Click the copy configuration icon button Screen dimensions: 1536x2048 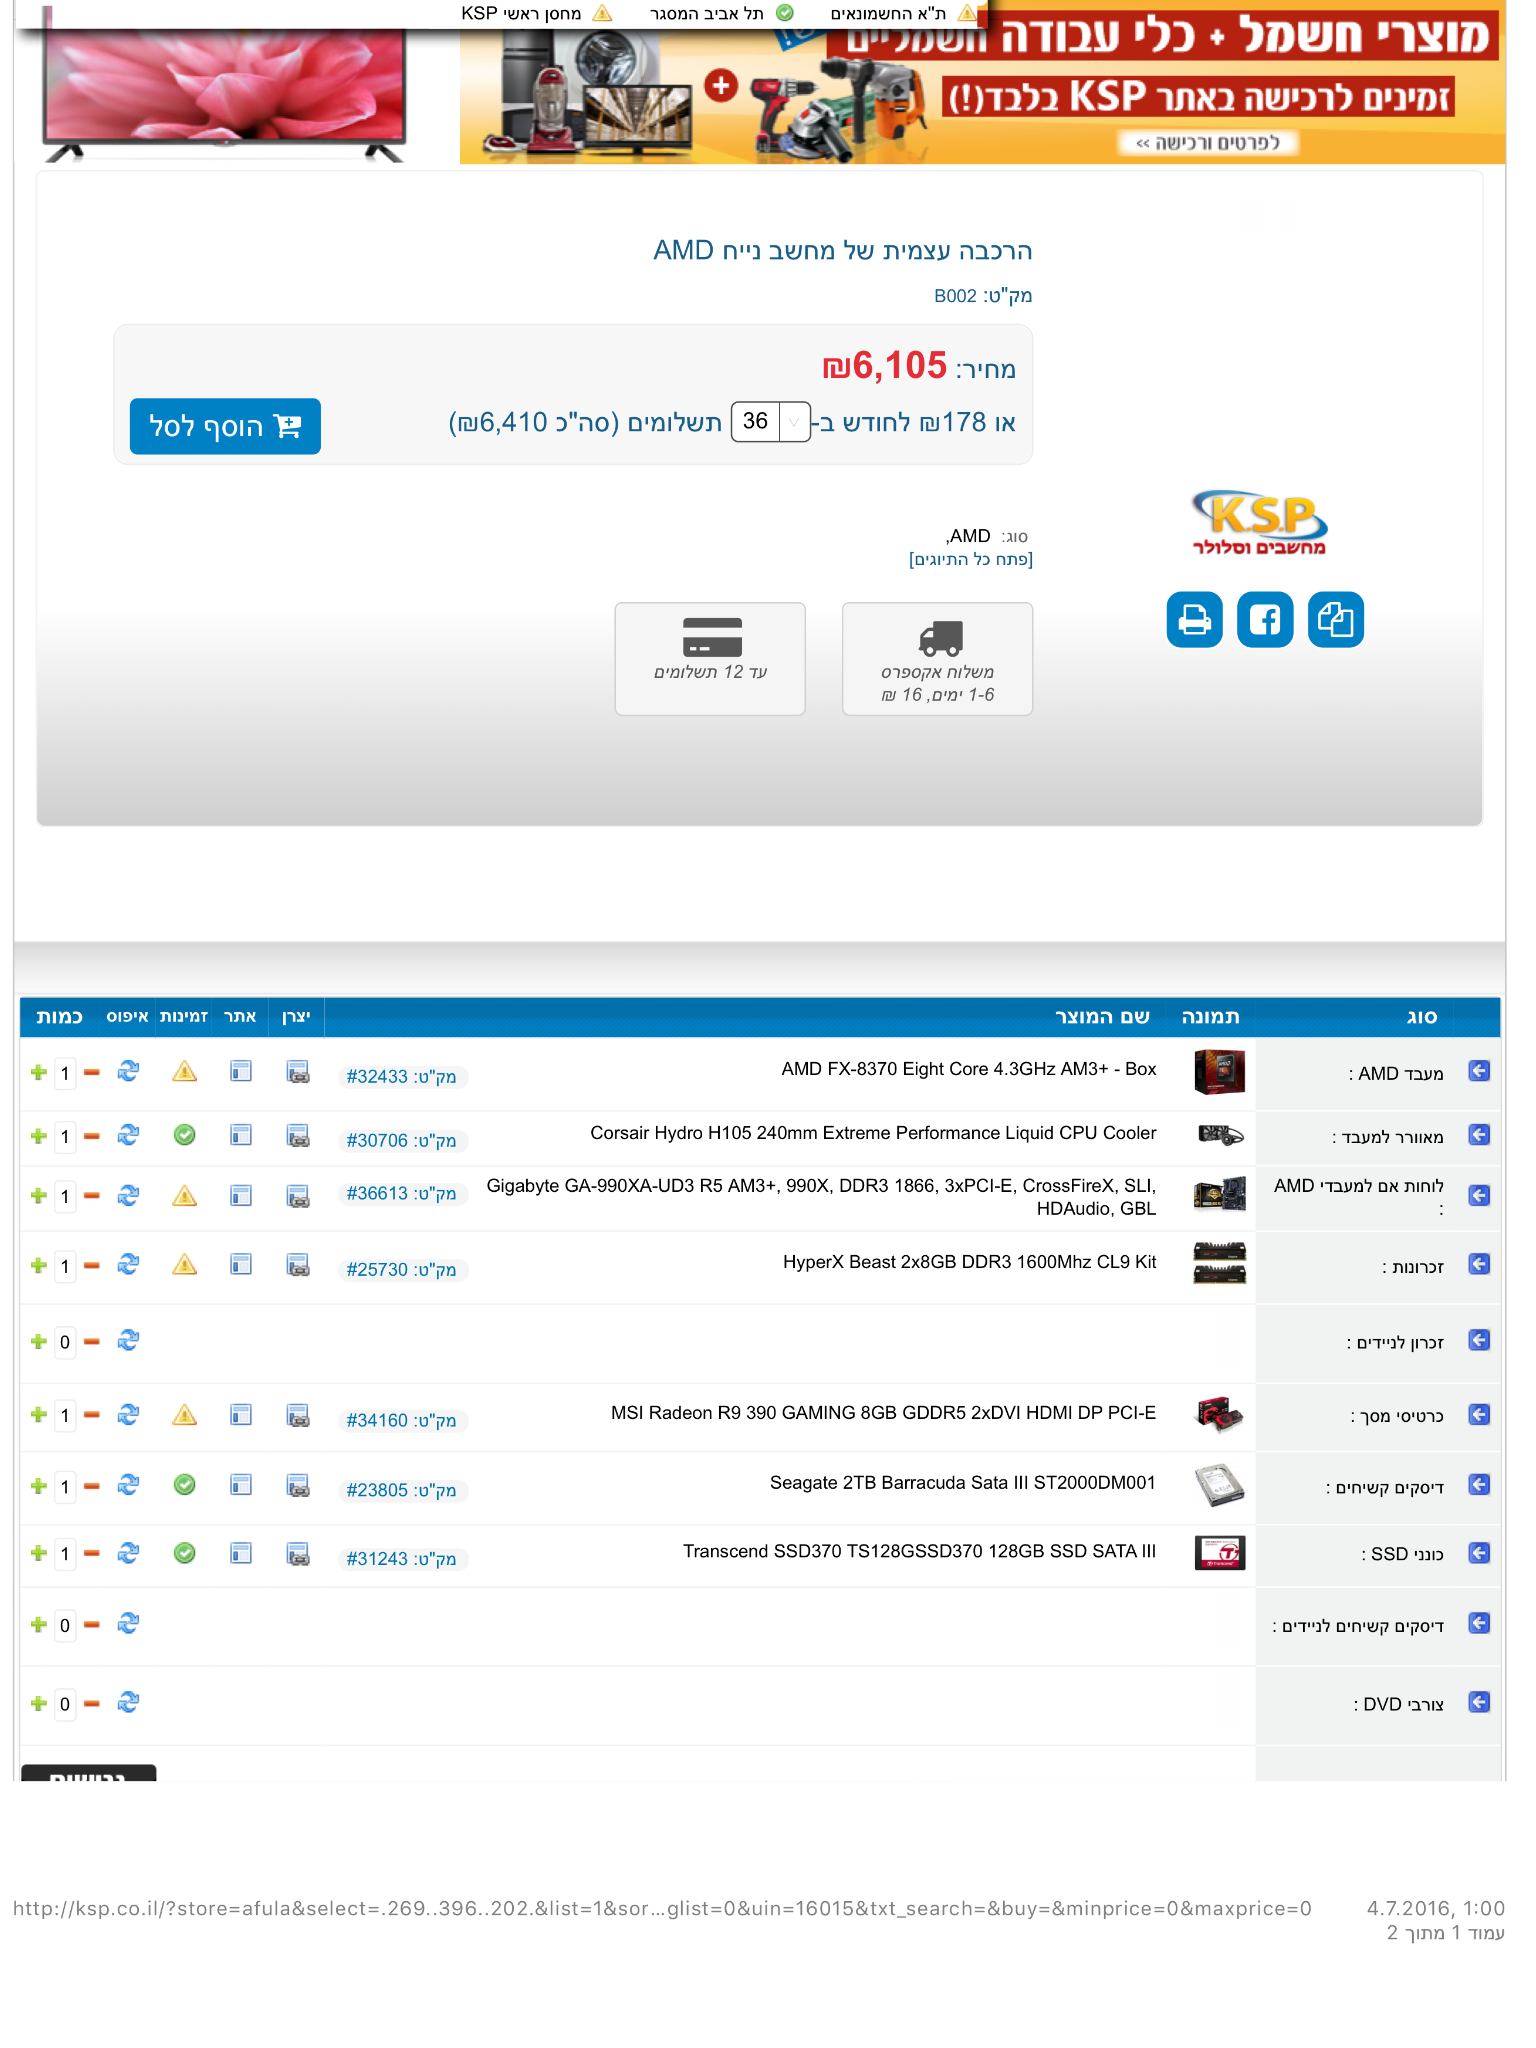pyautogui.click(x=1336, y=620)
